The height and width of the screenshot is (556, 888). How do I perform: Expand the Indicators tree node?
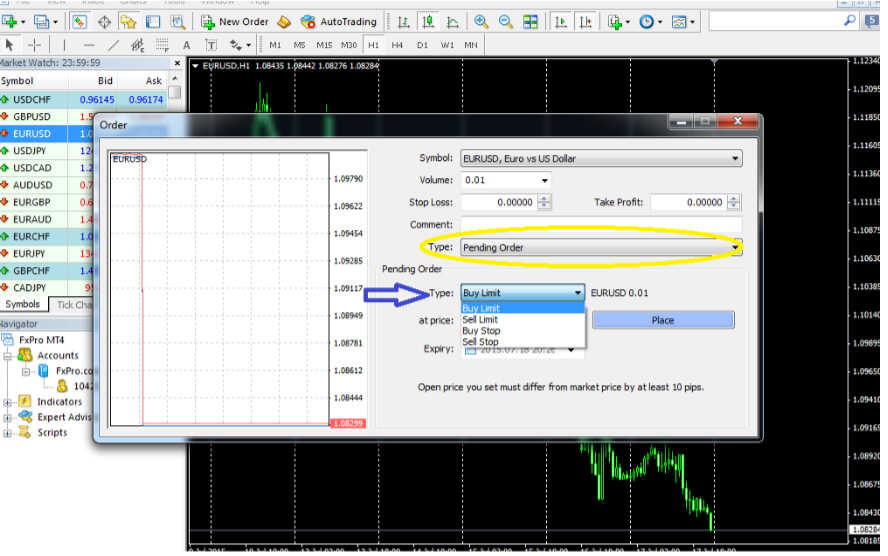pos(8,401)
